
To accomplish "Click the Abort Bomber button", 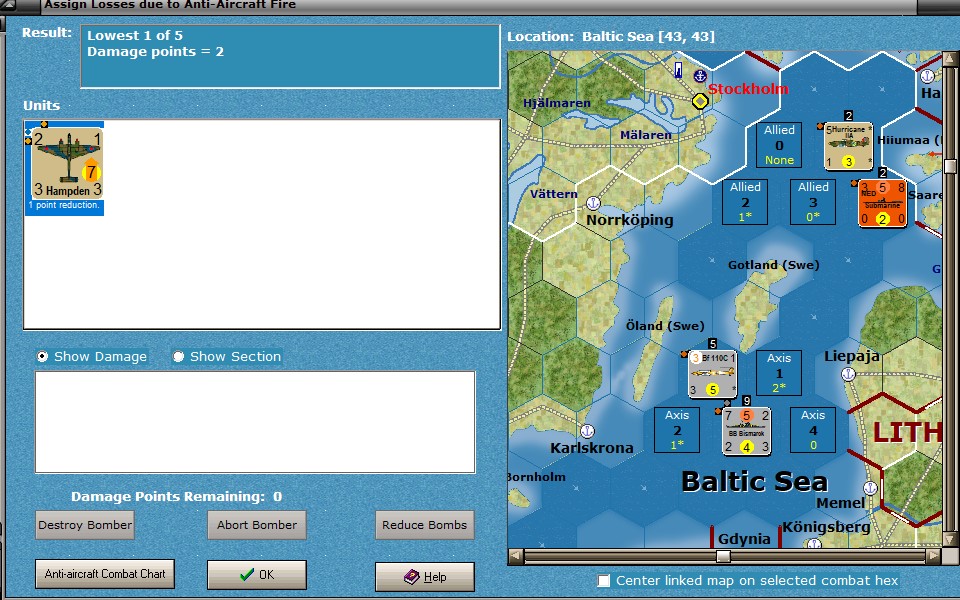I will pyautogui.click(x=257, y=525).
